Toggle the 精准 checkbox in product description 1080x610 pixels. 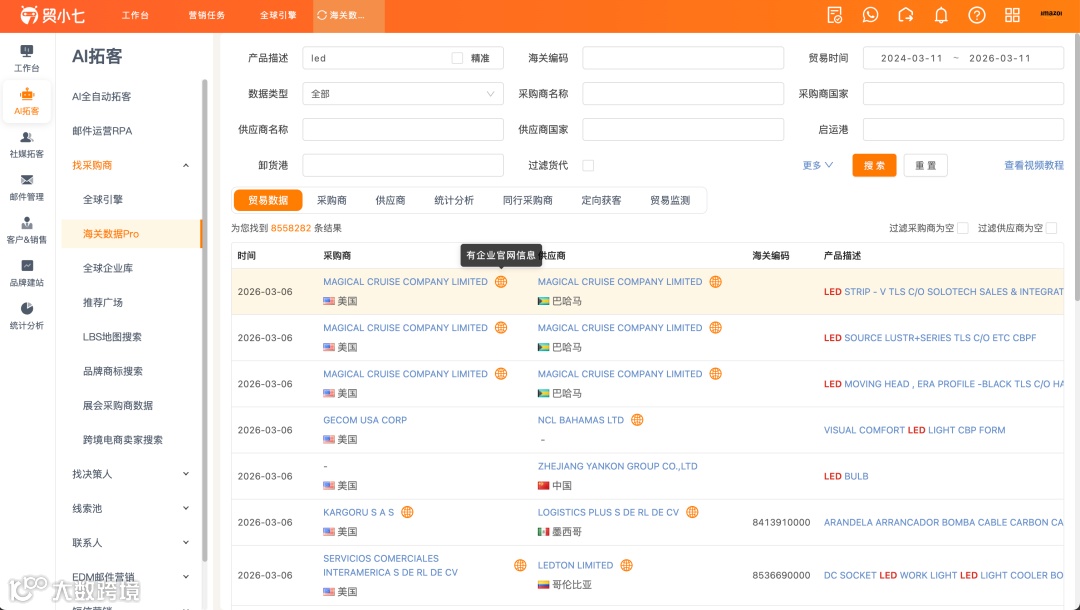pos(457,59)
